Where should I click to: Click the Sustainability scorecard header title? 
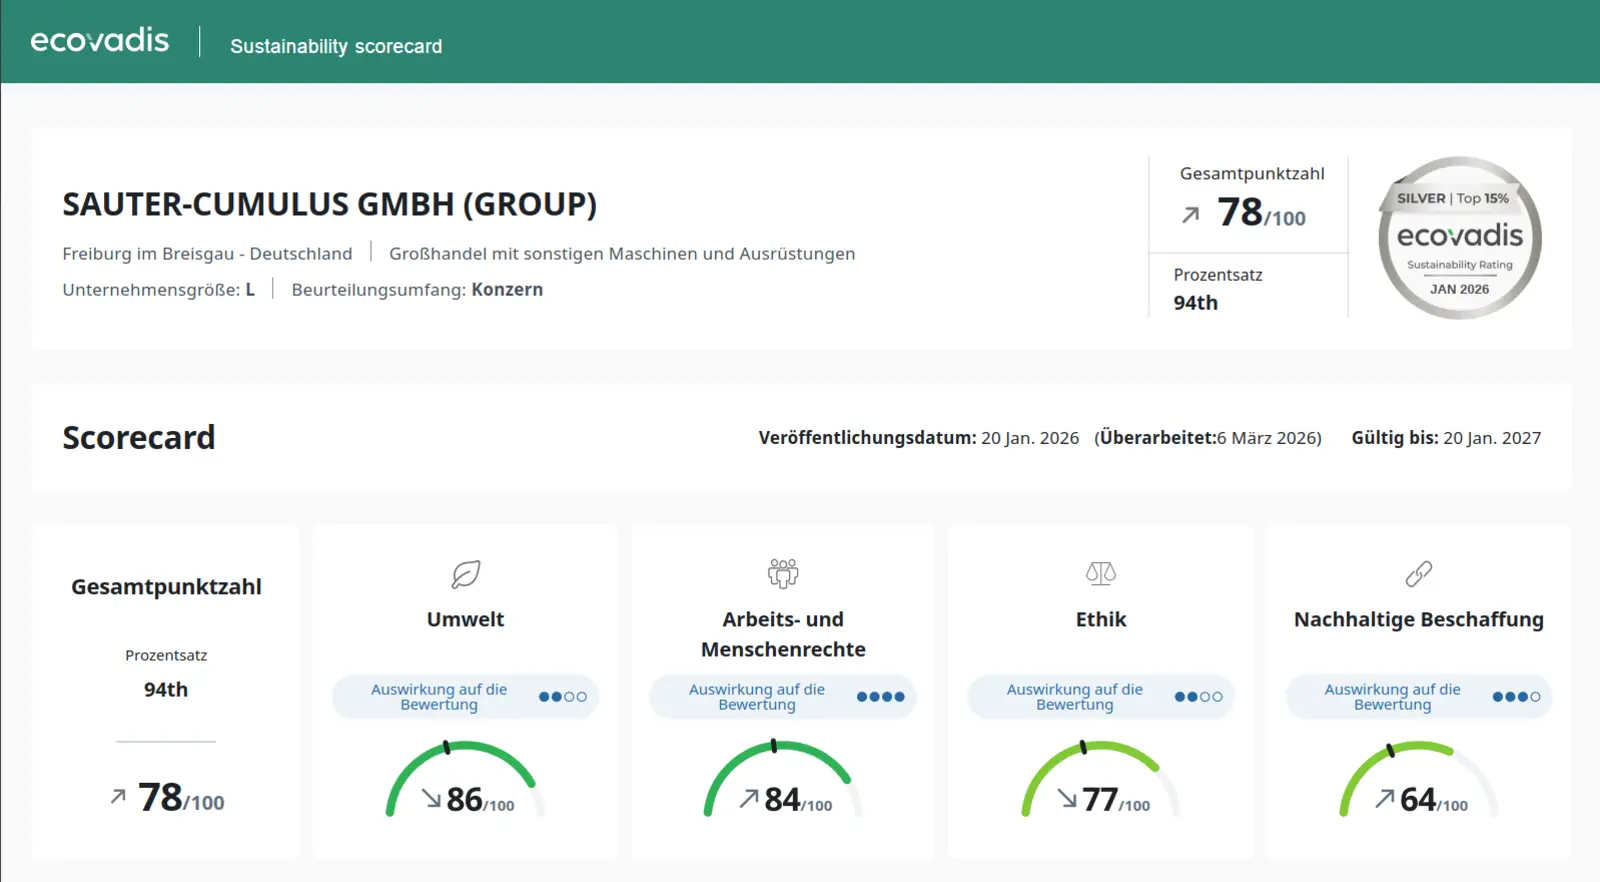pos(336,46)
